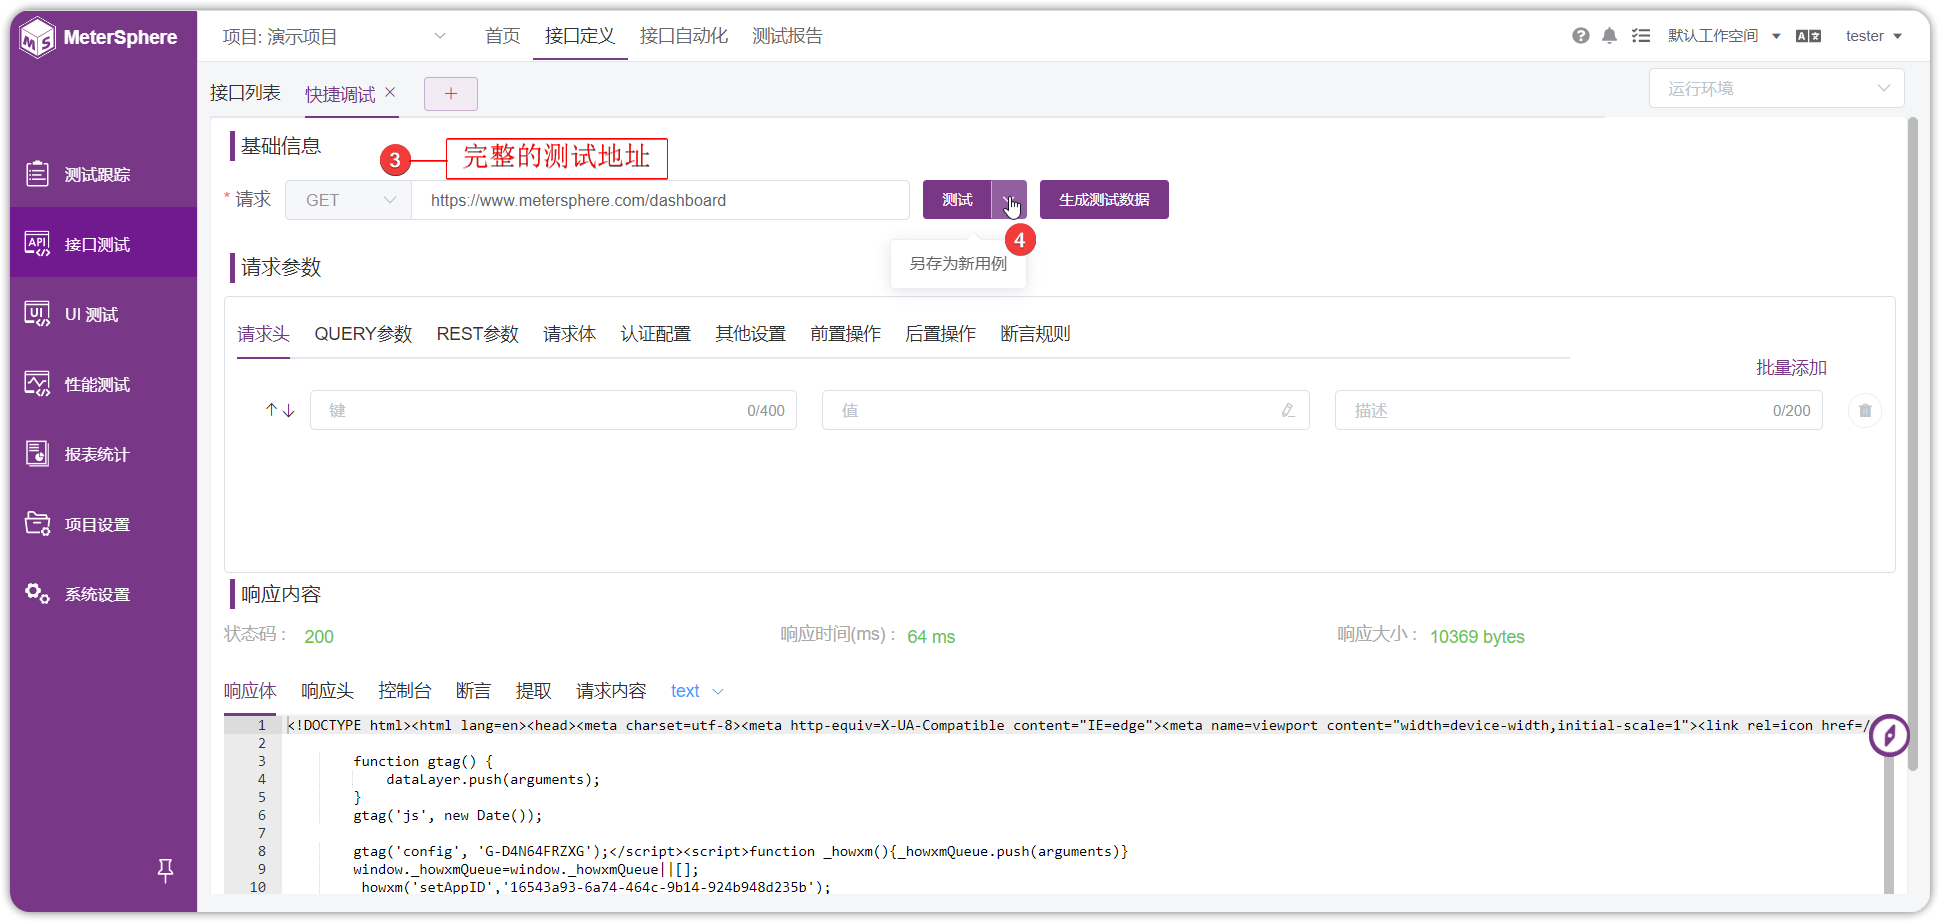
Task: Open 测试报告 in top navigation
Action: [788, 36]
